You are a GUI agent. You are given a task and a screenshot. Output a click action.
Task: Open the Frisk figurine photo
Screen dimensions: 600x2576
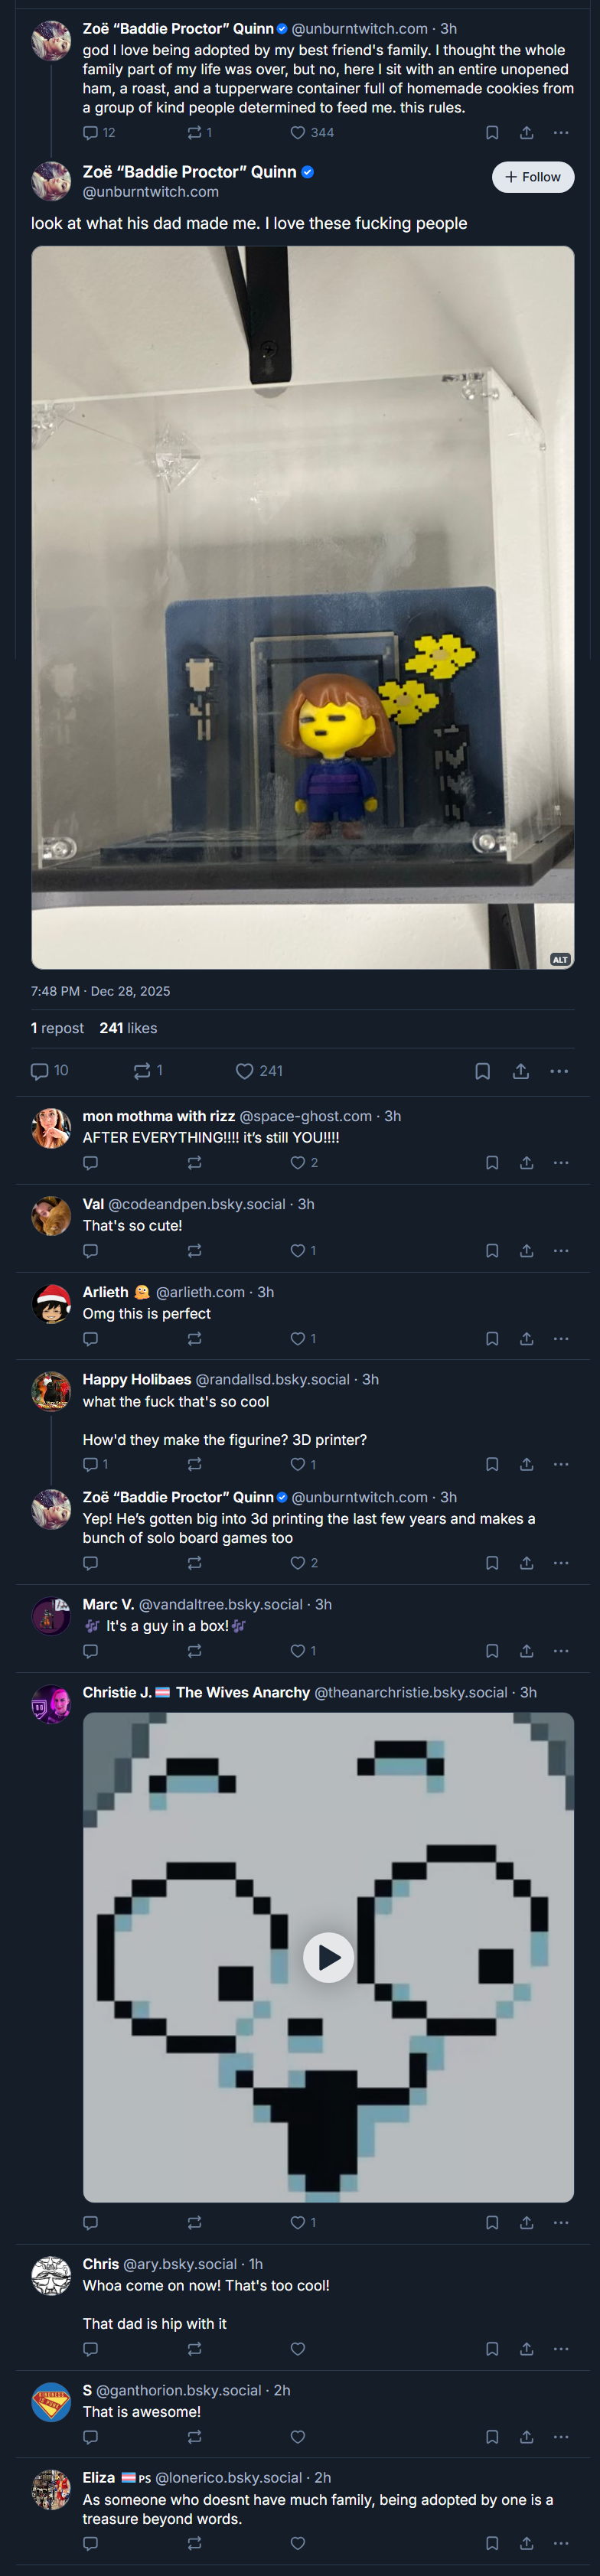click(x=303, y=608)
